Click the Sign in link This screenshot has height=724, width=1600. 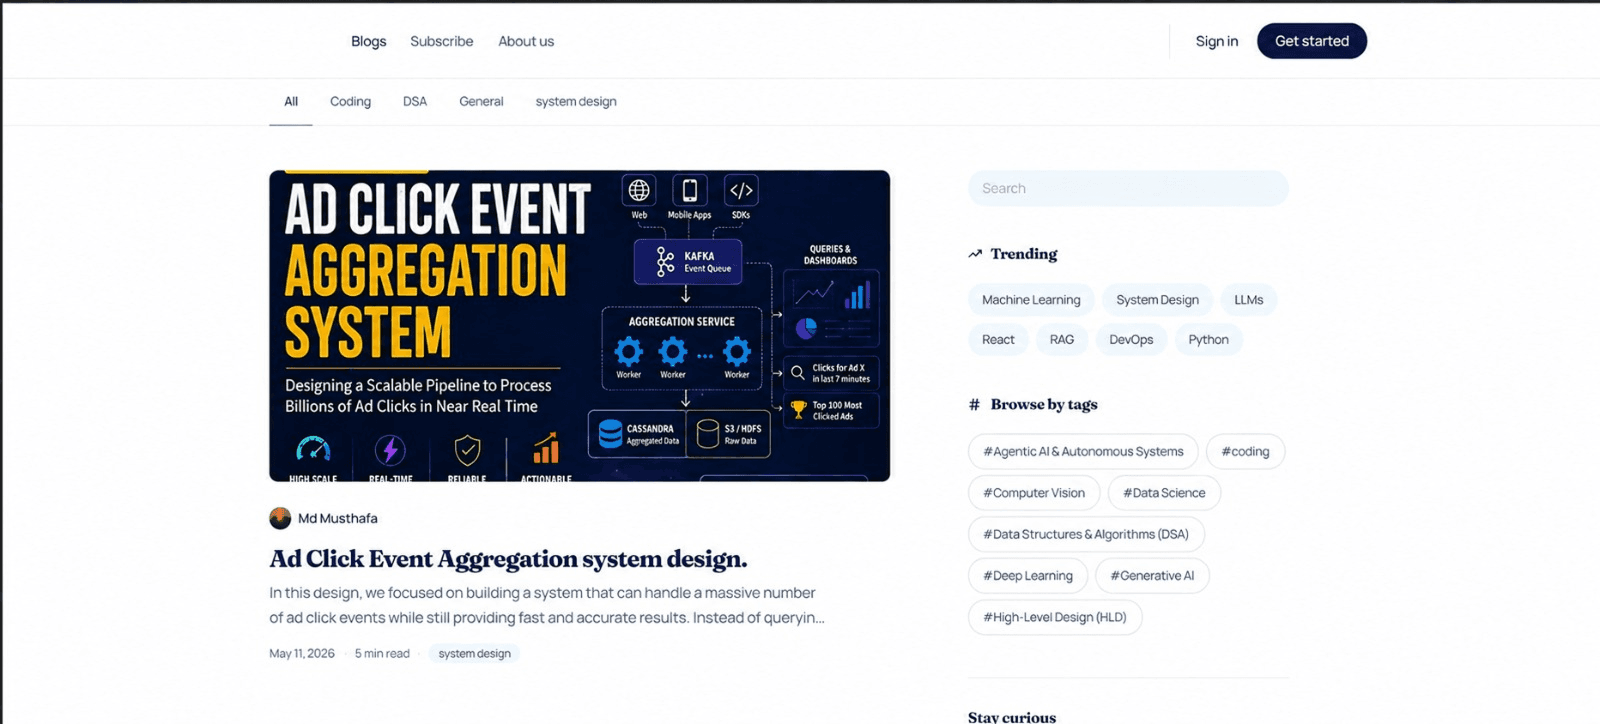pyautogui.click(x=1216, y=41)
